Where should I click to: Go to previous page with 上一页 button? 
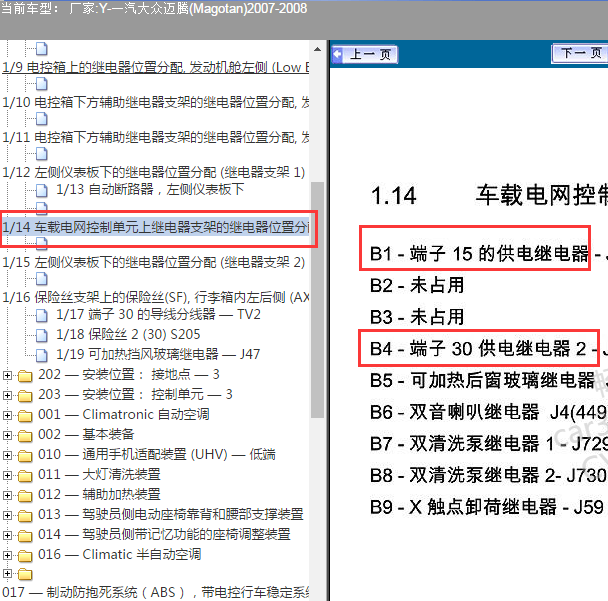(x=364, y=54)
